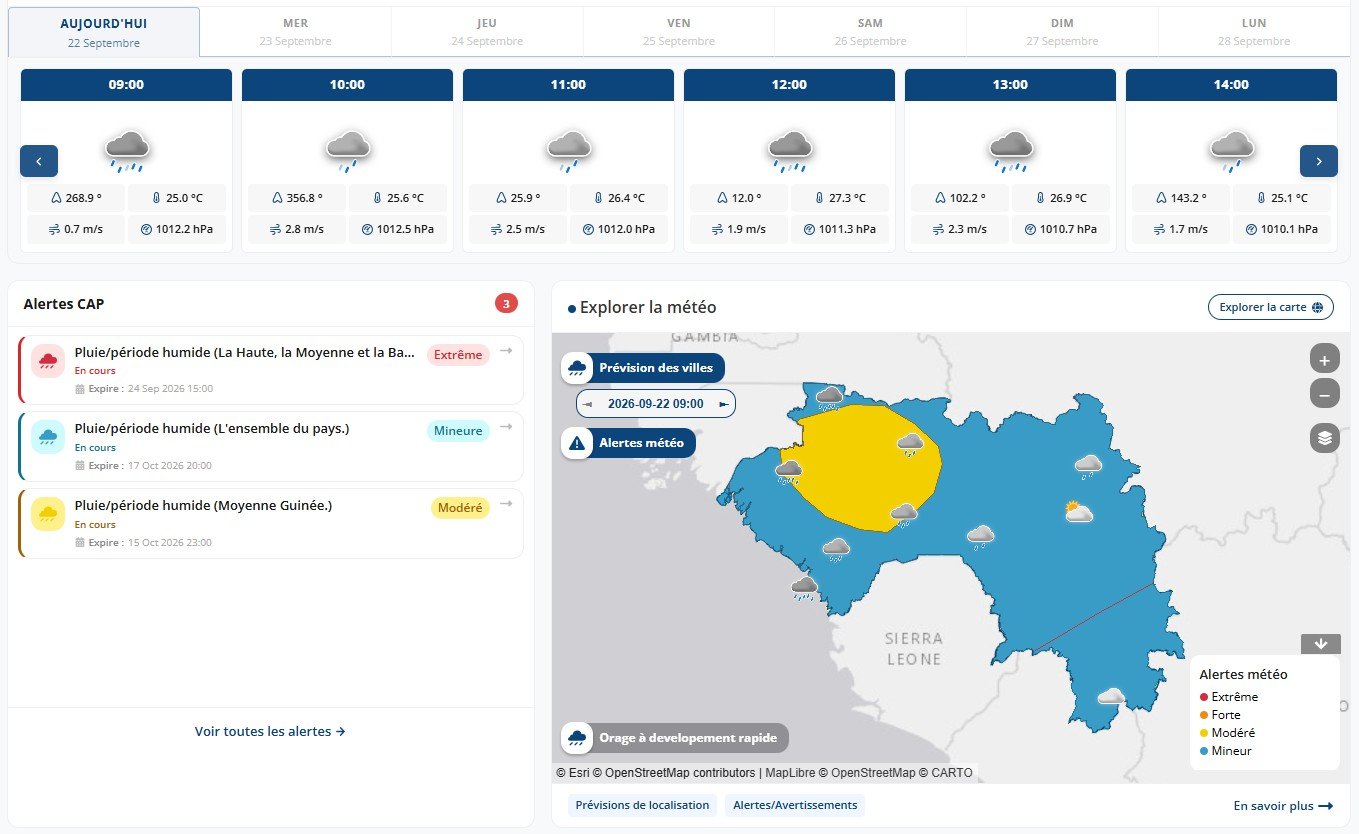Open the VEN 25 Septembre tab
This screenshot has height=834, width=1359.
coord(679,32)
